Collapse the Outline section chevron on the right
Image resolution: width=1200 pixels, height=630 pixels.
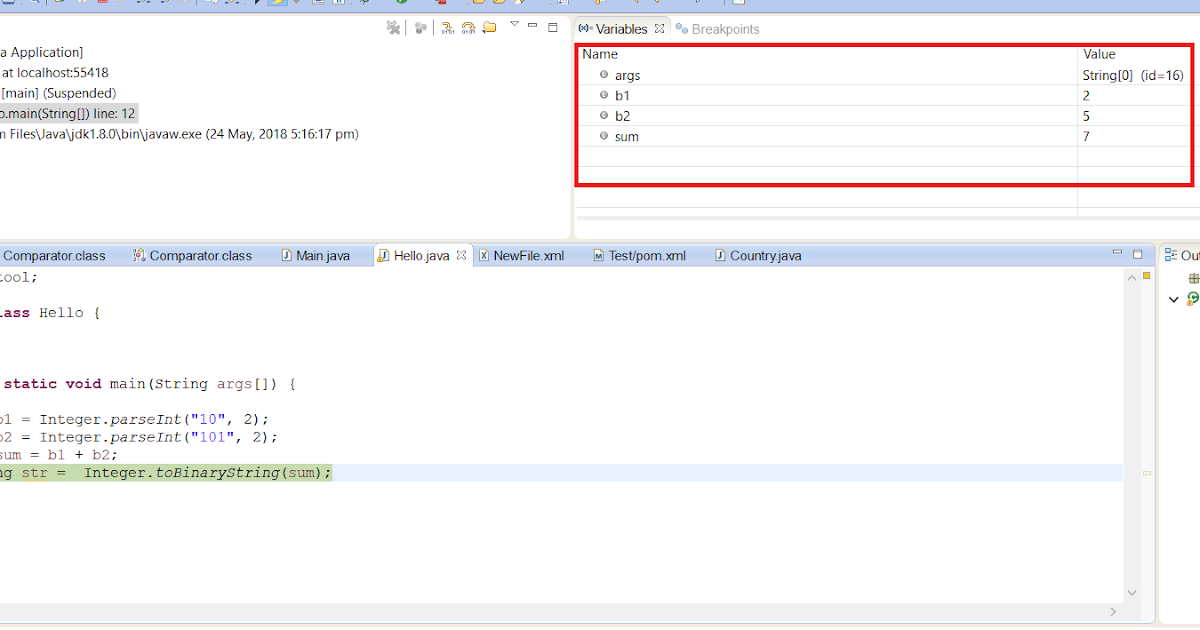click(x=1174, y=299)
